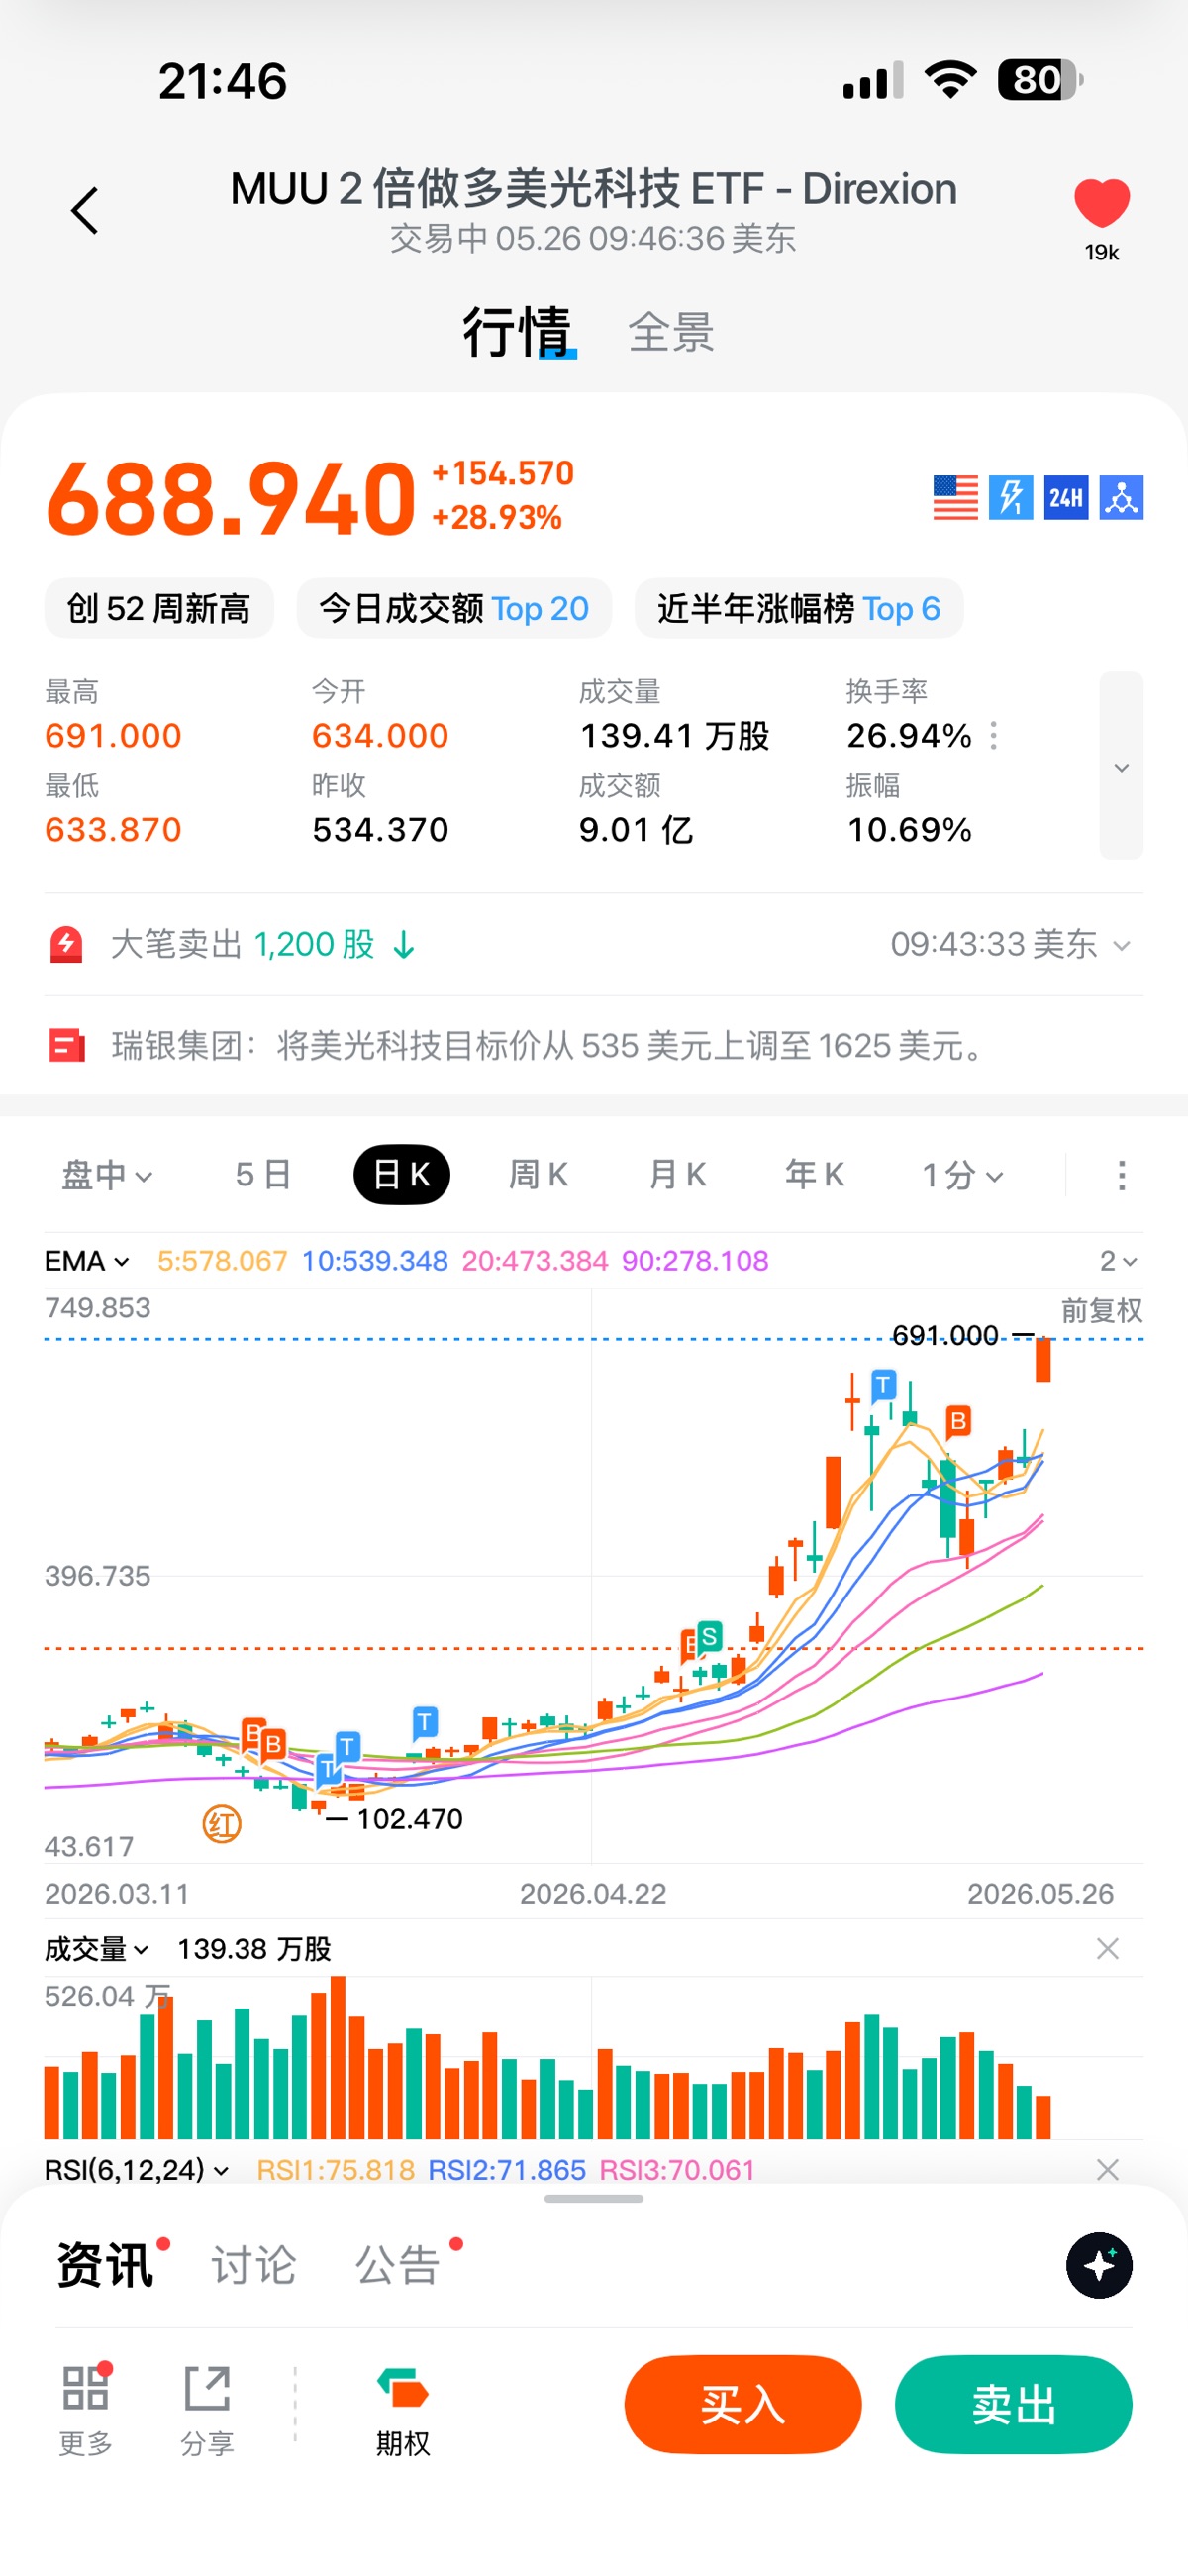Open the US flag market icon
The width and height of the screenshot is (1188, 2576).
(x=955, y=497)
